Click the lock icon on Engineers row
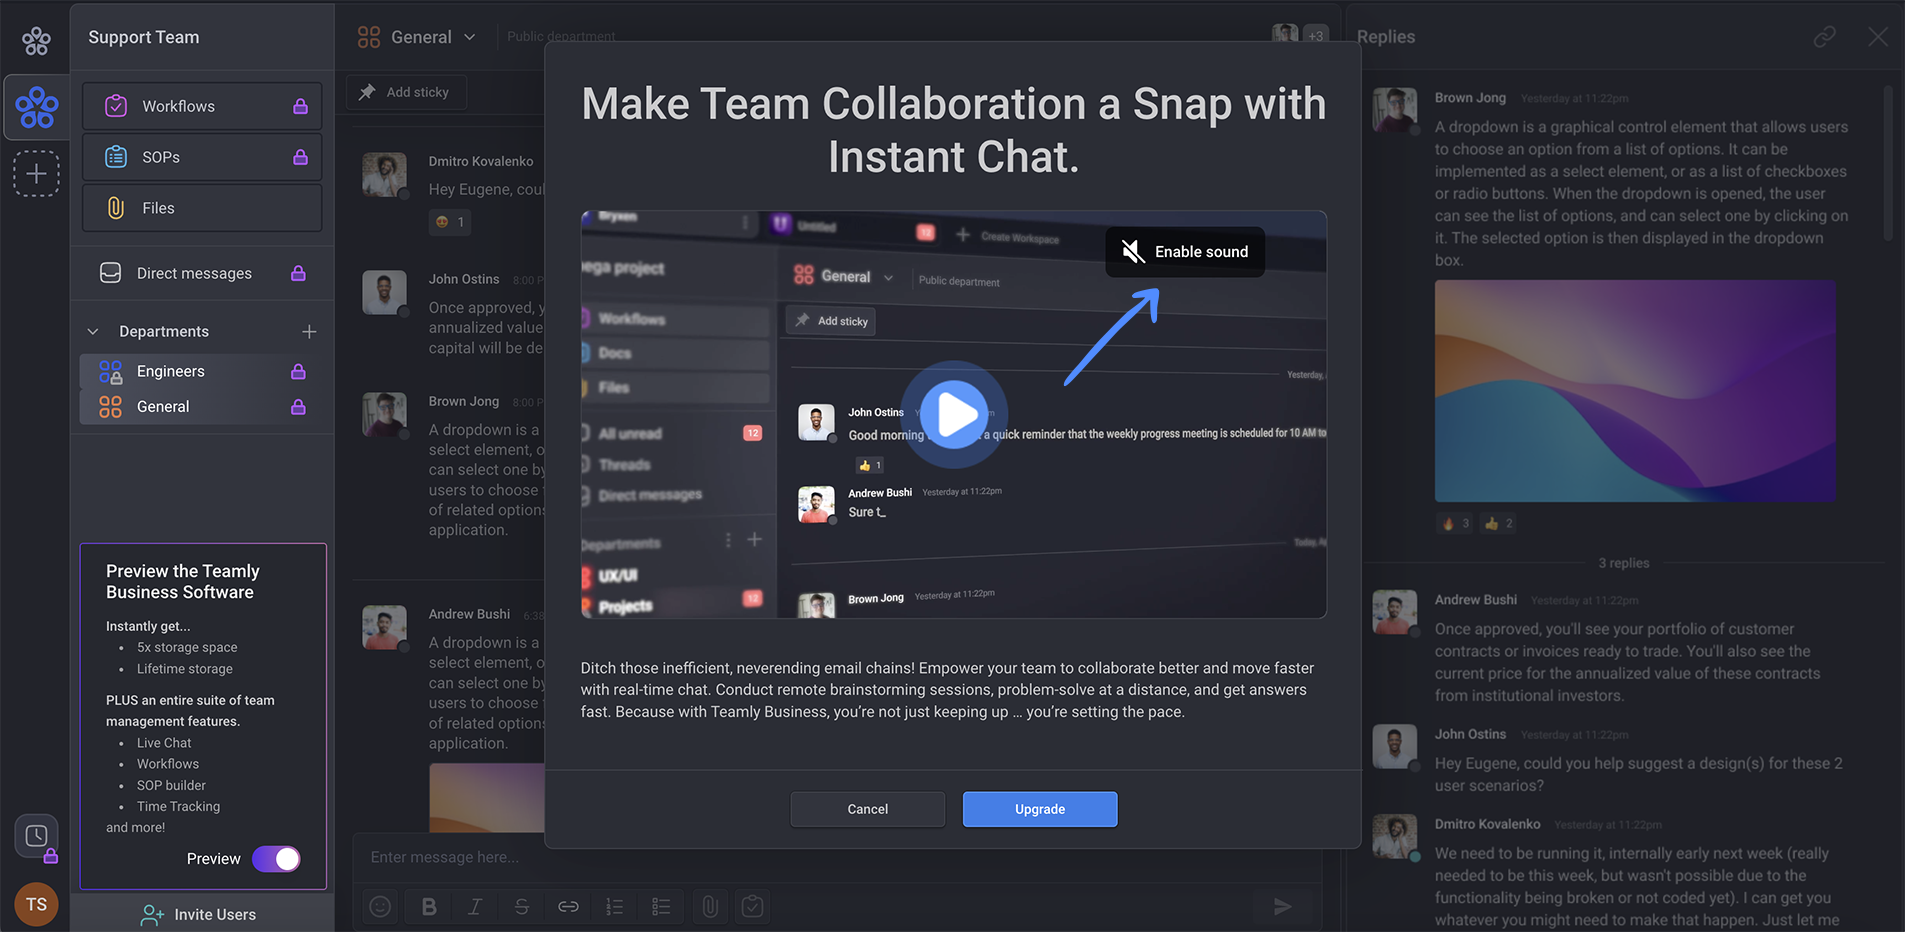 point(298,371)
